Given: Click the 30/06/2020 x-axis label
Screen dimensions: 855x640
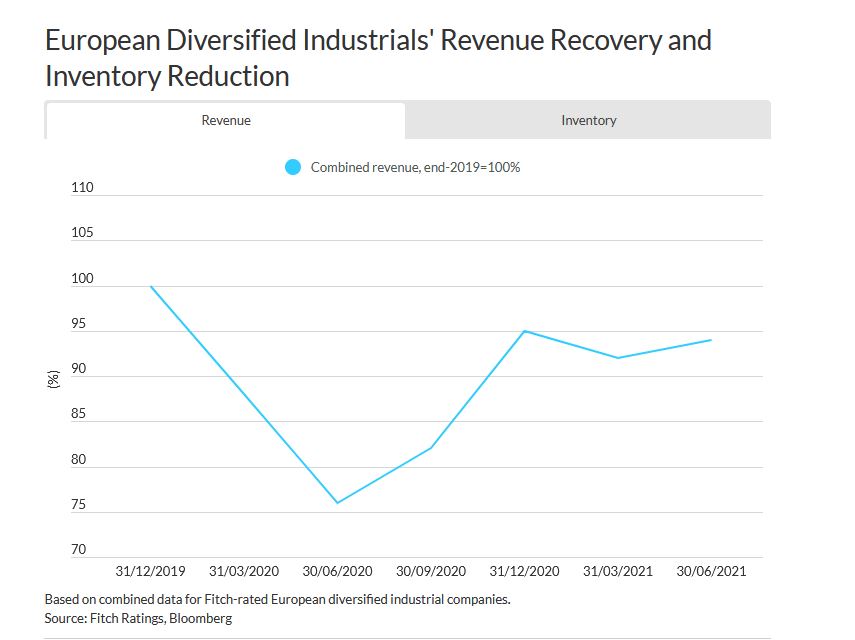Looking at the screenshot, I should [x=337, y=571].
